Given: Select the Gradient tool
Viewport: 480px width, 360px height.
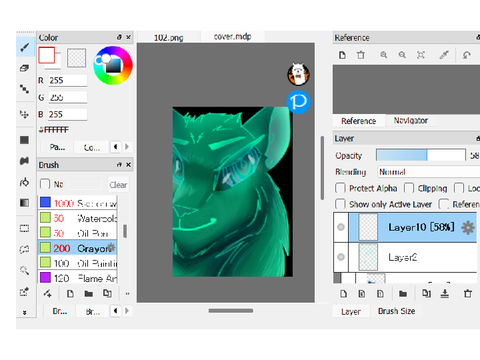Looking at the screenshot, I should coord(24,203).
